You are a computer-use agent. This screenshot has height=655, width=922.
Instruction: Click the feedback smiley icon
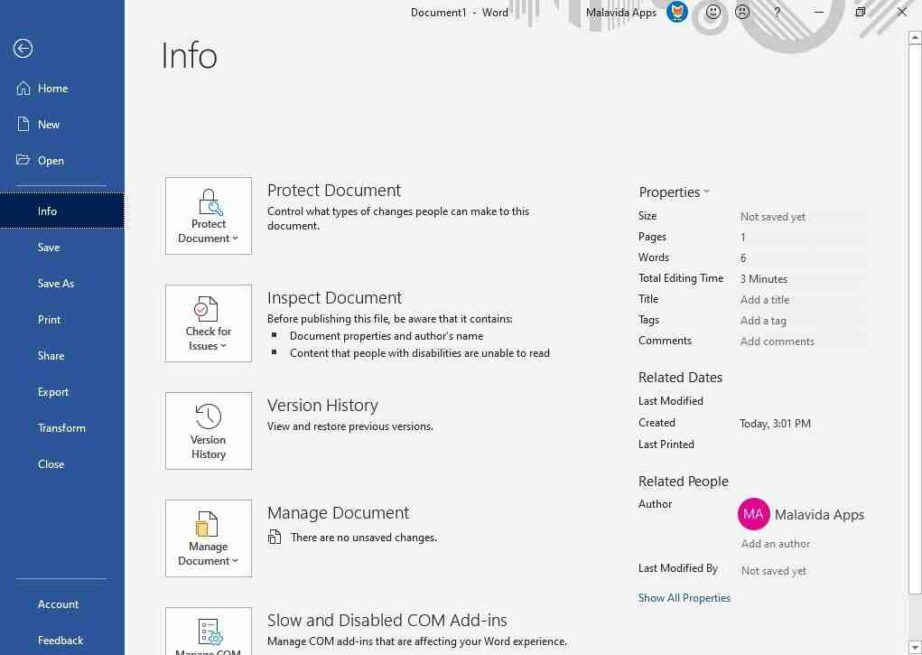click(x=711, y=13)
